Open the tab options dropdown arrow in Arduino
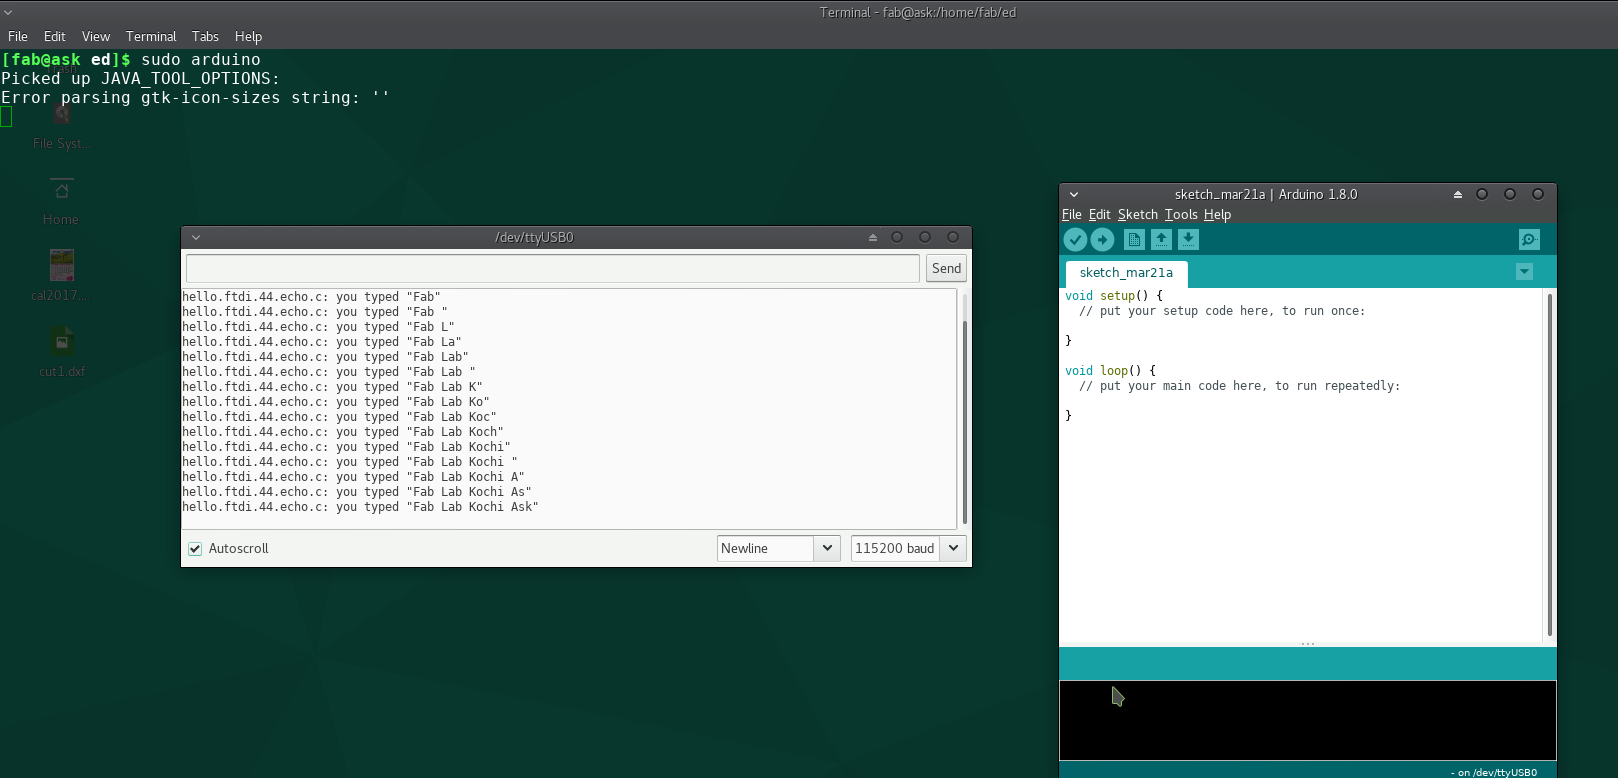Image resolution: width=1618 pixels, height=778 pixels. (x=1524, y=272)
